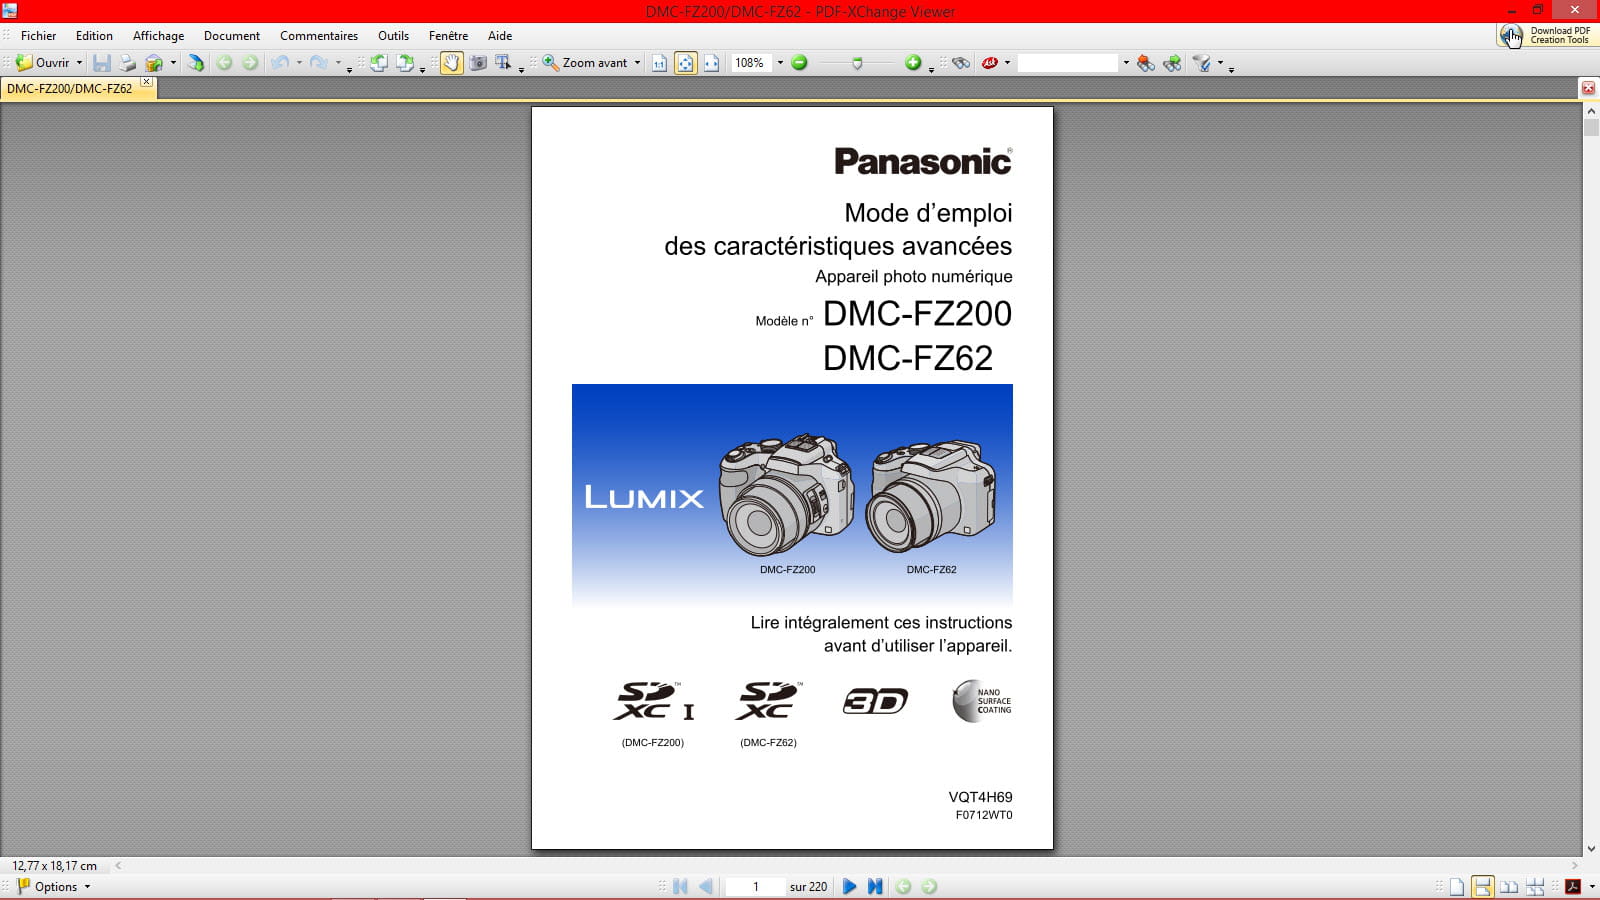Select the Snapshot camera tool
This screenshot has height=900, width=1600.
coord(478,63)
